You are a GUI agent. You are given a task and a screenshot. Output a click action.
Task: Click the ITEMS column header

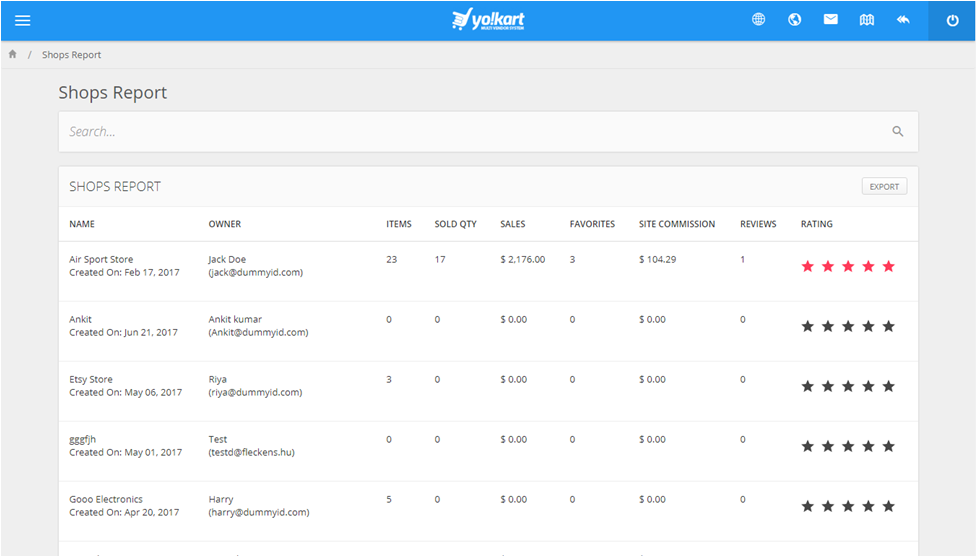tap(399, 224)
